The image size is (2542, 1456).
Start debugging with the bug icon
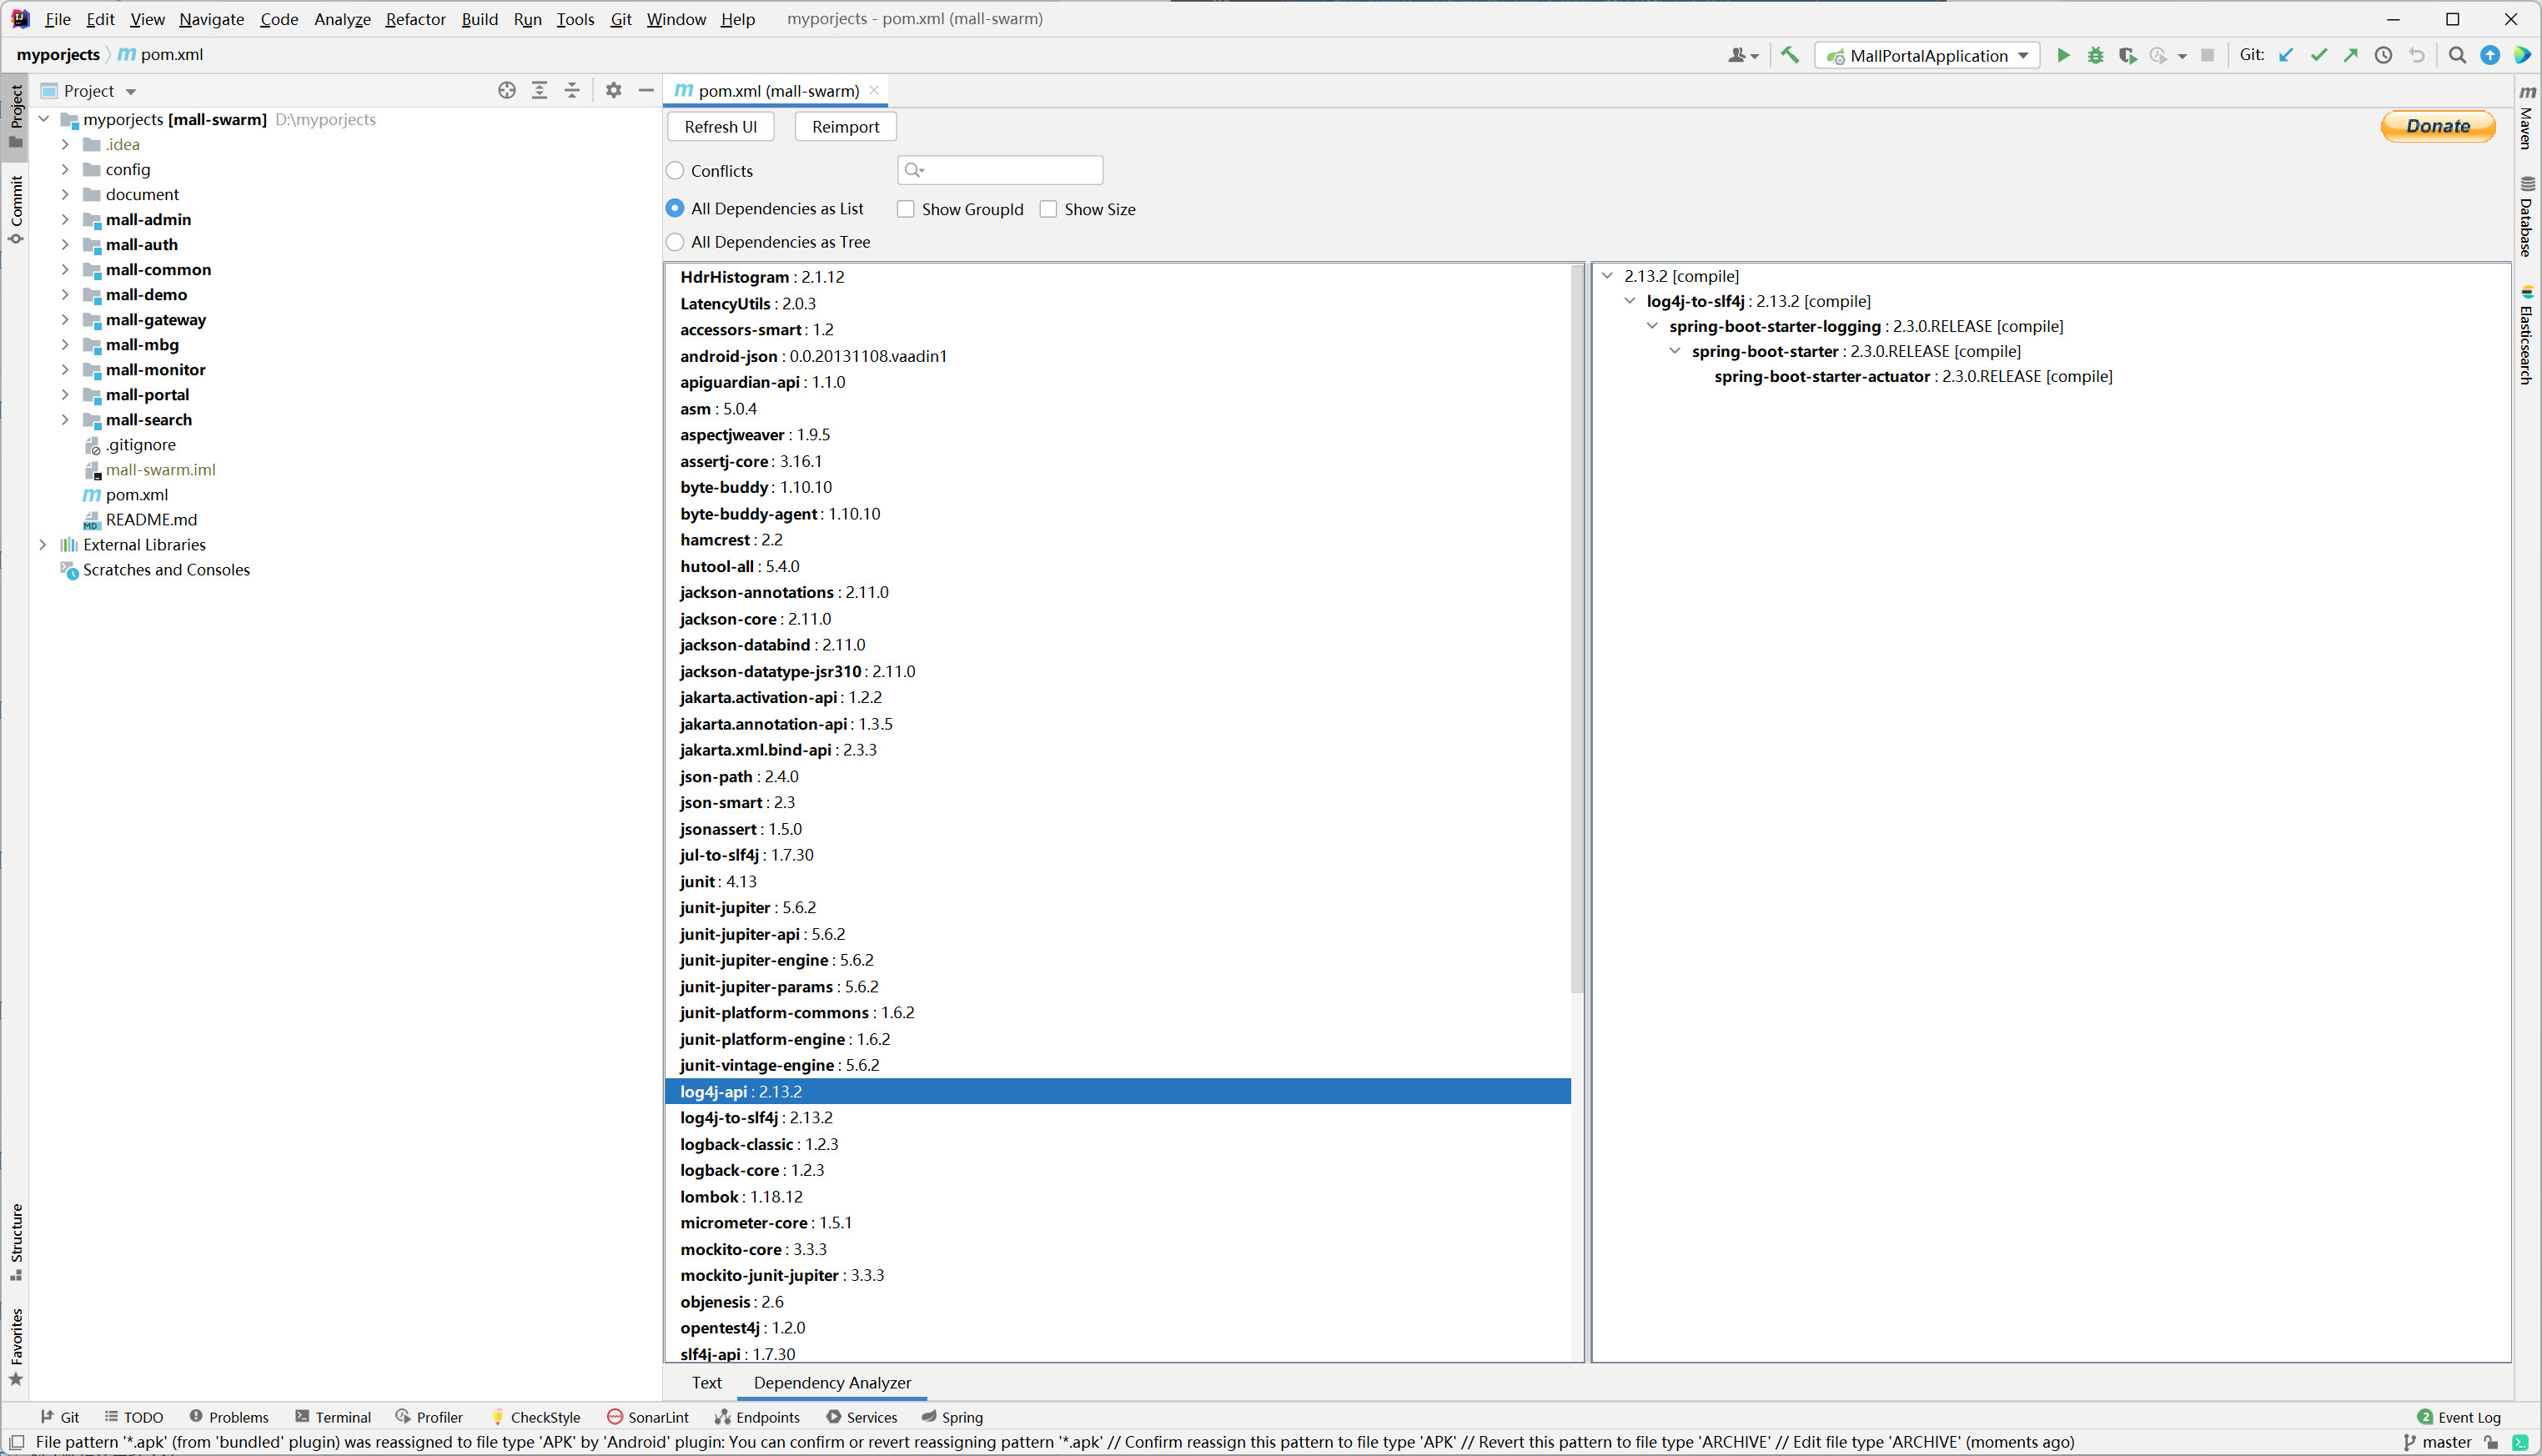pyautogui.click(x=2095, y=55)
